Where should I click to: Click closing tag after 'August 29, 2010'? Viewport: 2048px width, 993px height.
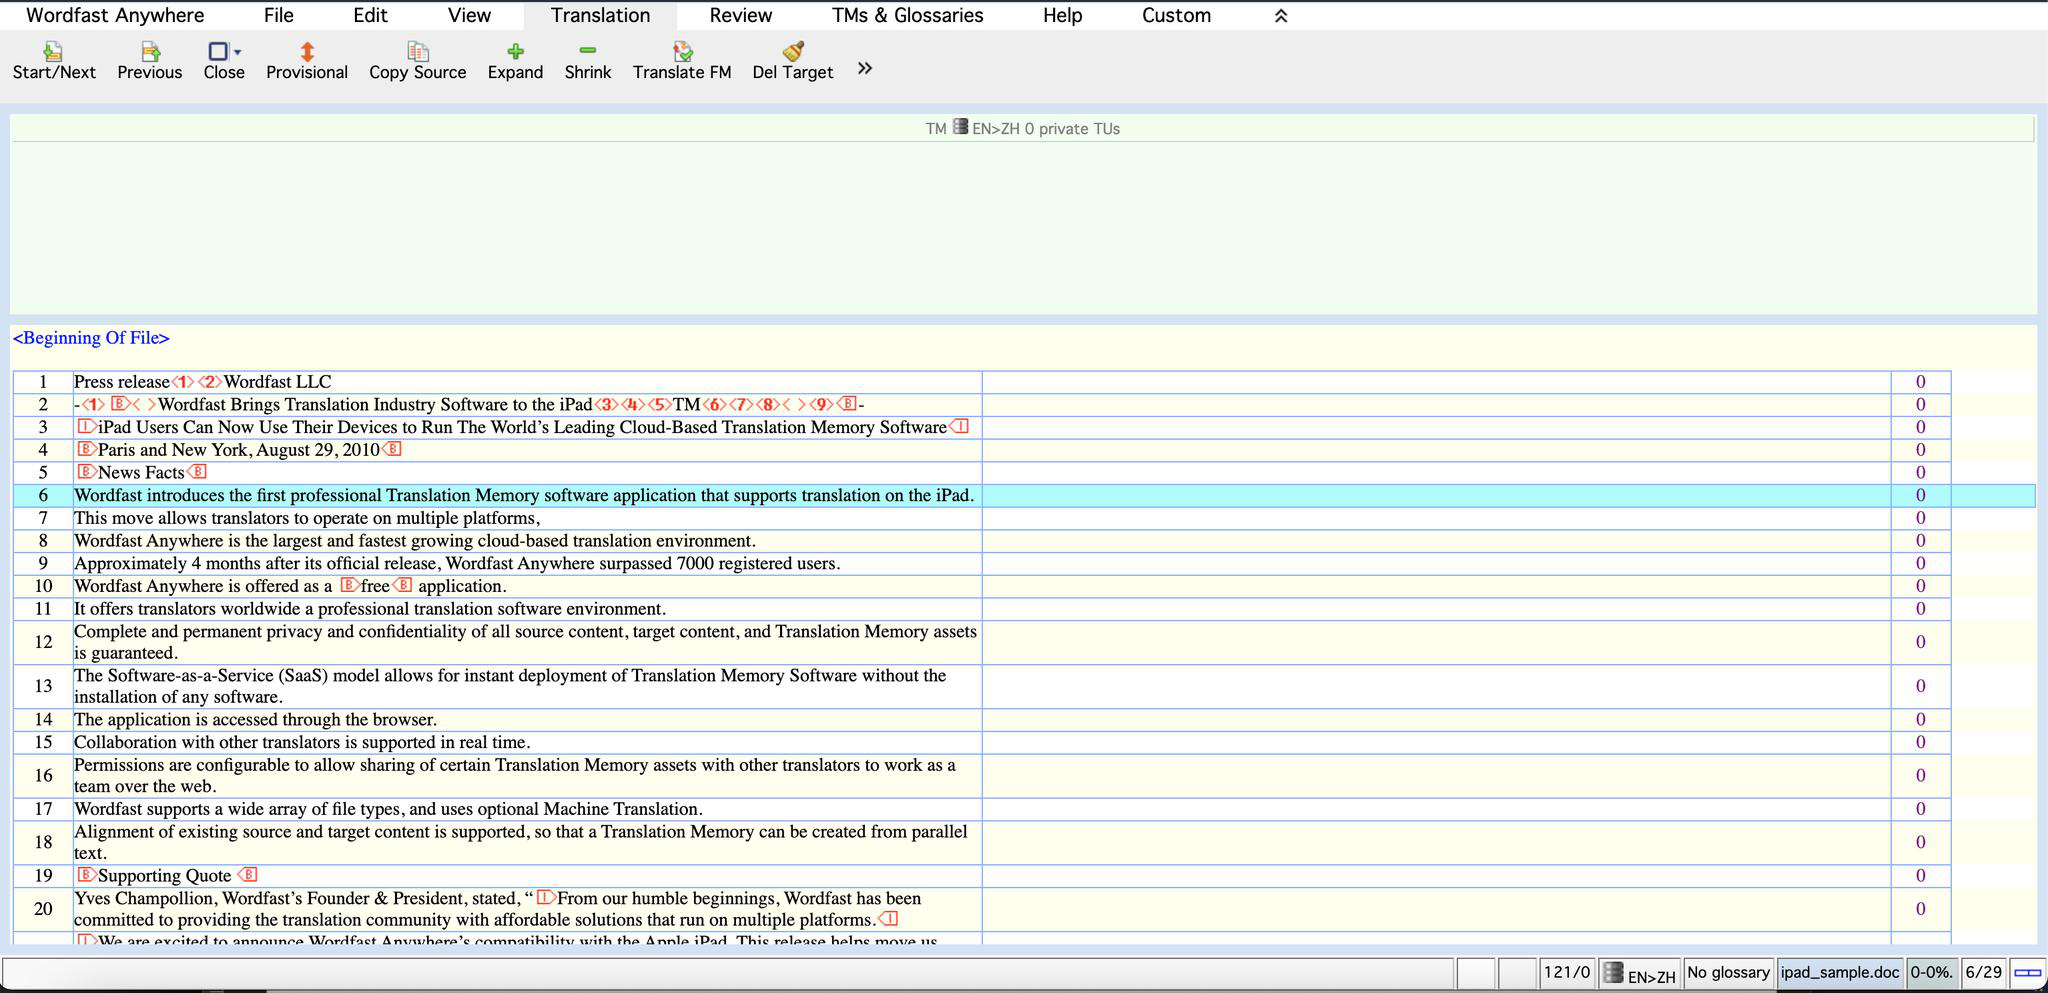391,450
